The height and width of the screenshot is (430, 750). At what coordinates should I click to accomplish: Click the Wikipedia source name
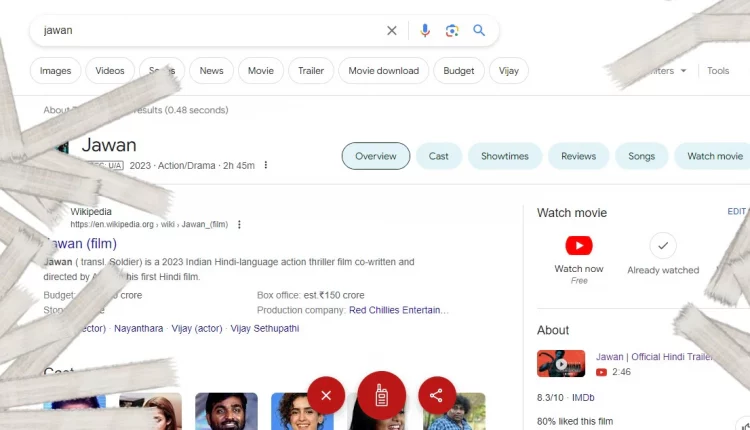(x=91, y=211)
